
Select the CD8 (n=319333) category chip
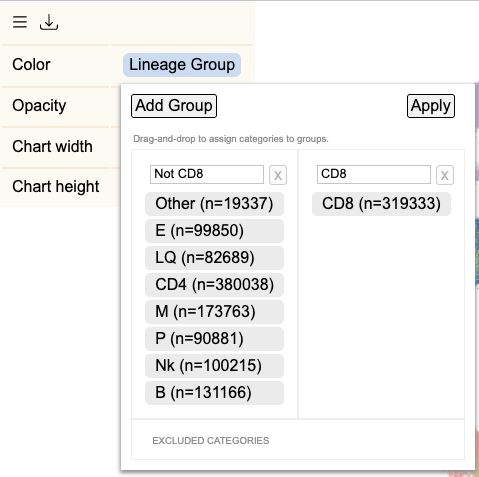point(381,204)
